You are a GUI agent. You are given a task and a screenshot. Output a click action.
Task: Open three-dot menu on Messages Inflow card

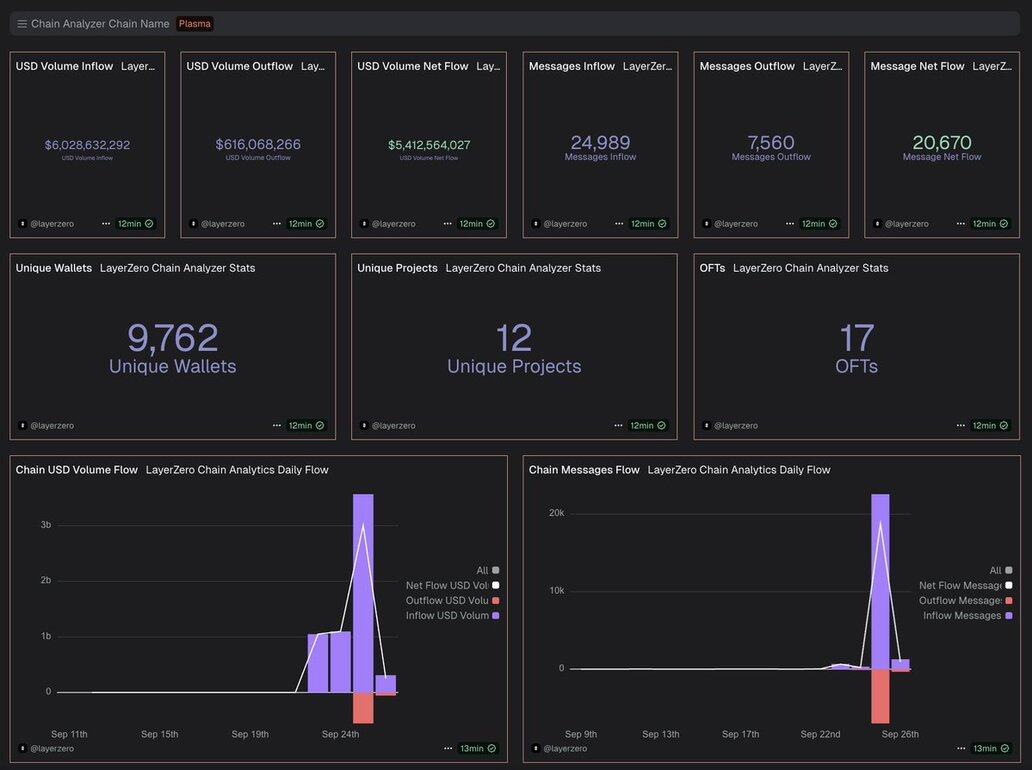pos(619,224)
